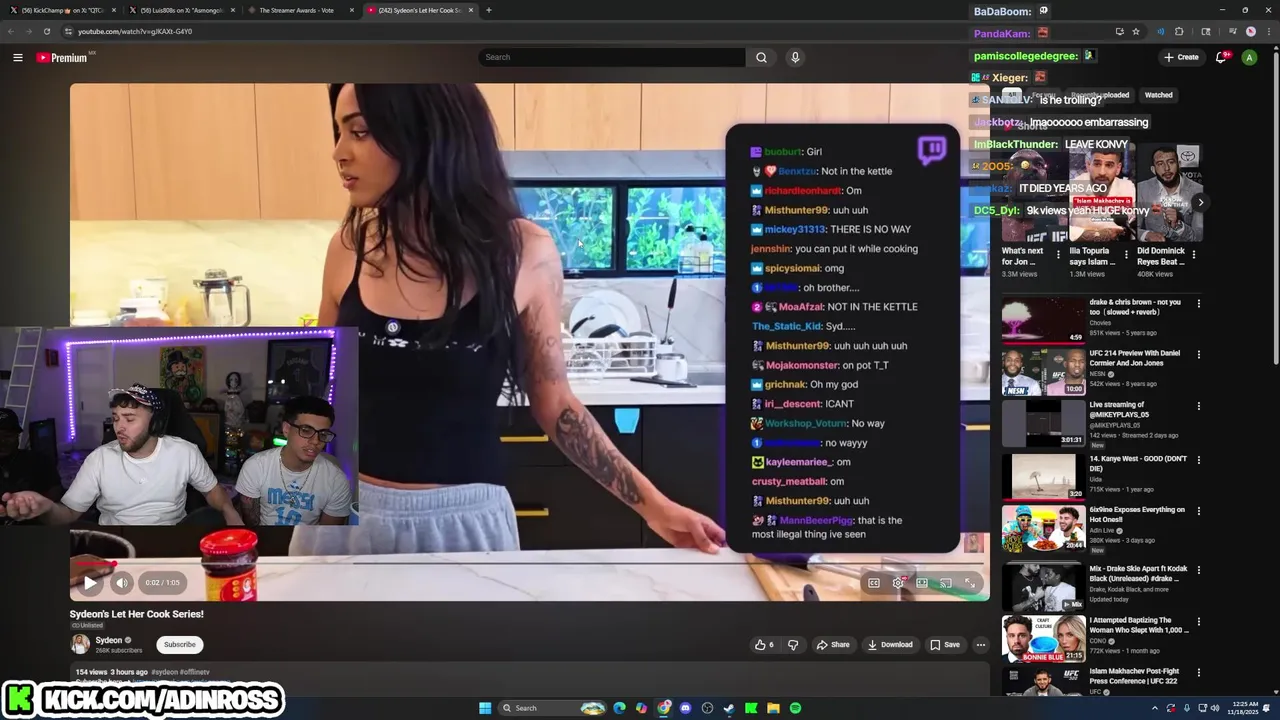Reload the YouTube page

pos(47,31)
